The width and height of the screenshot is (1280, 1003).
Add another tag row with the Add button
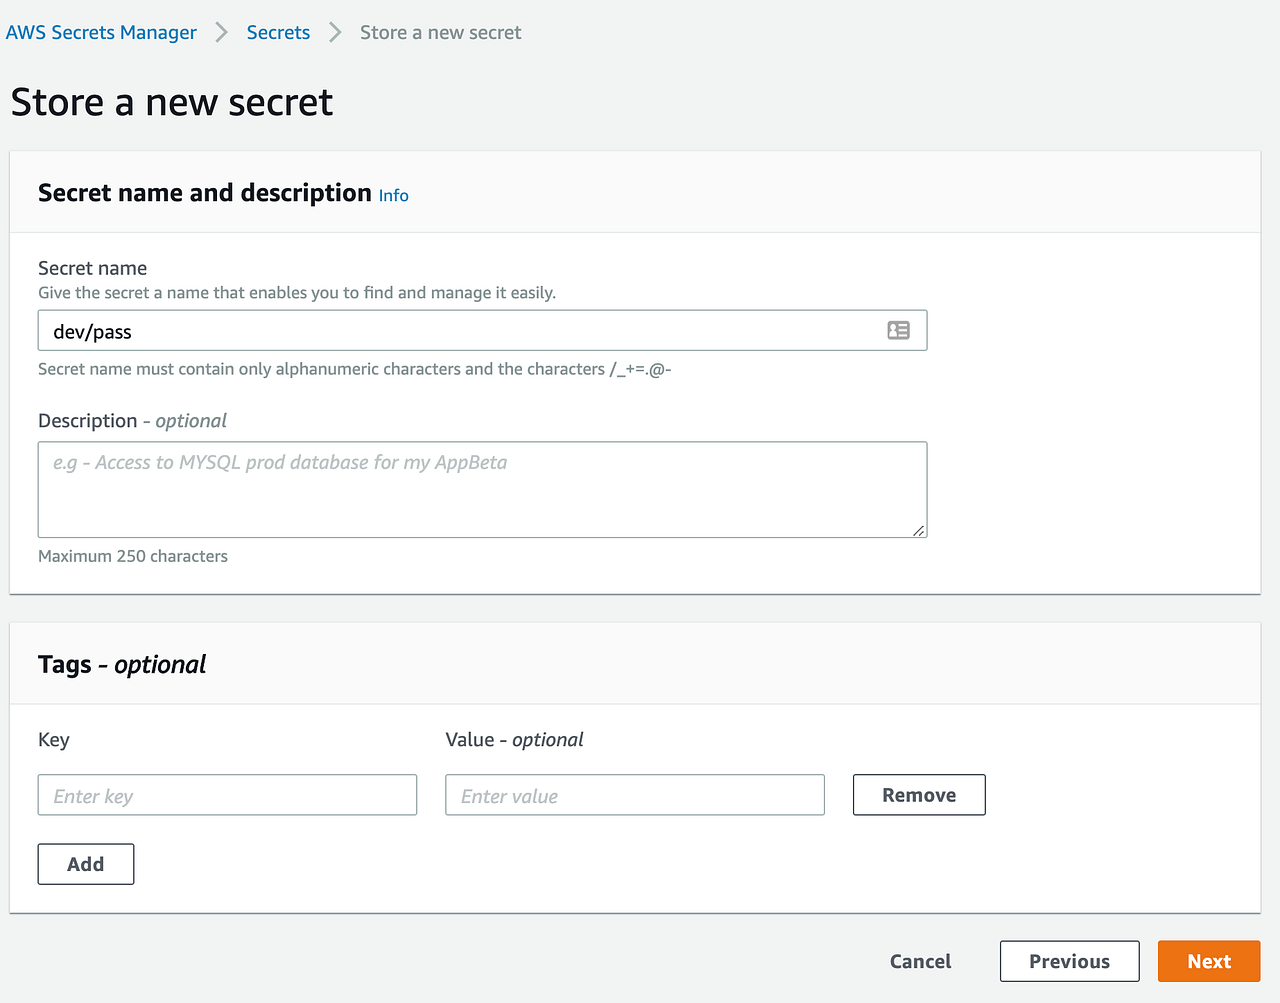point(85,863)
